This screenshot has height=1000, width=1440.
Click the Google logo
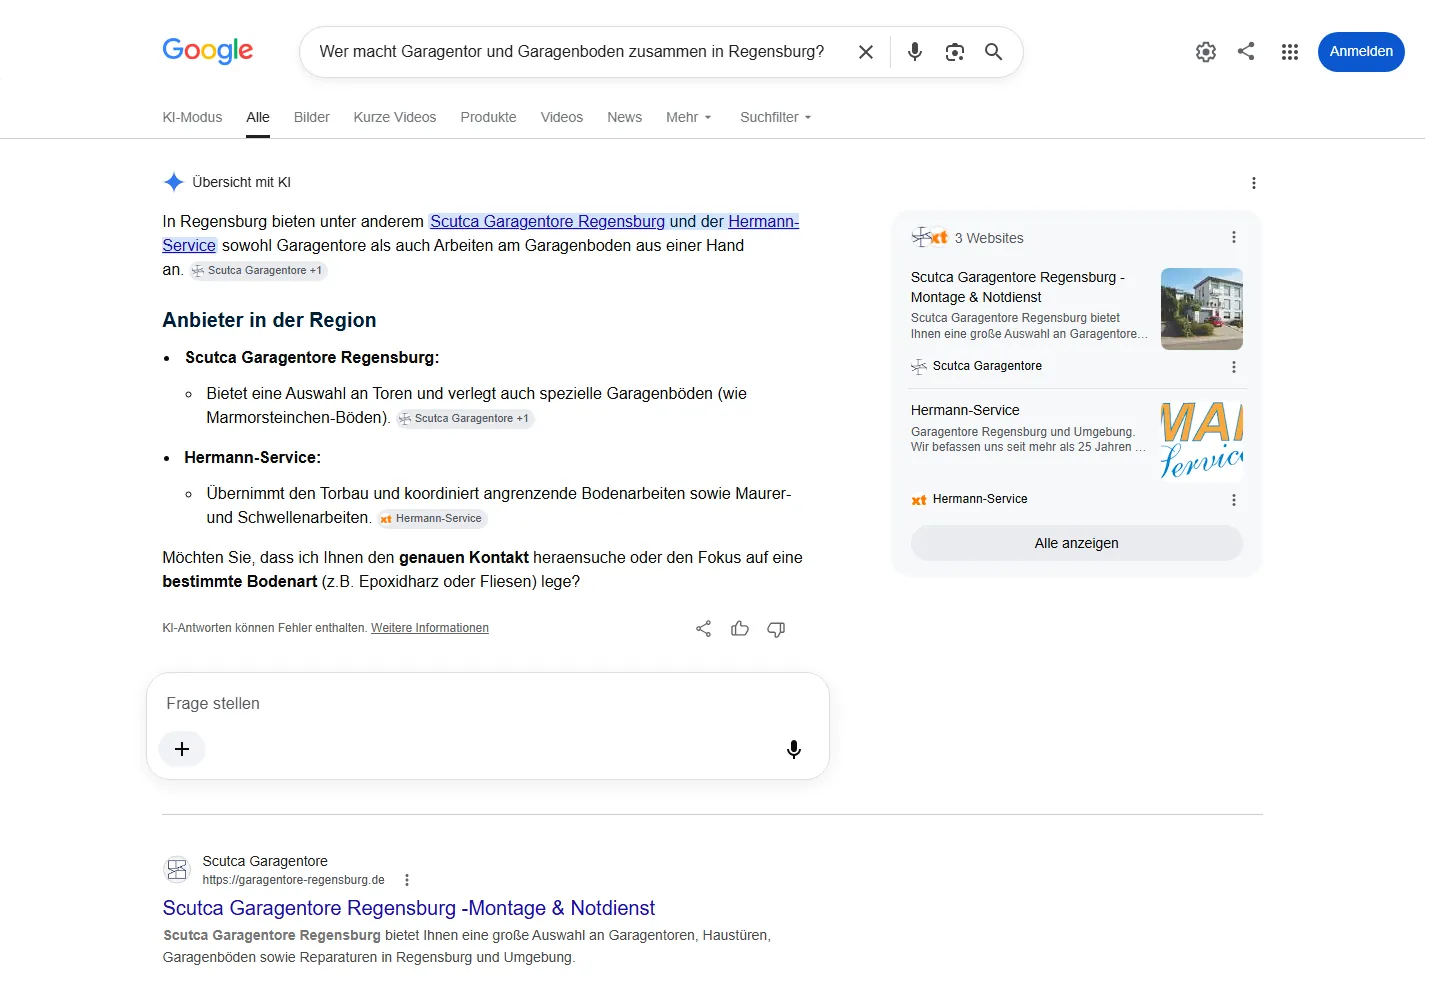point(208,51)
